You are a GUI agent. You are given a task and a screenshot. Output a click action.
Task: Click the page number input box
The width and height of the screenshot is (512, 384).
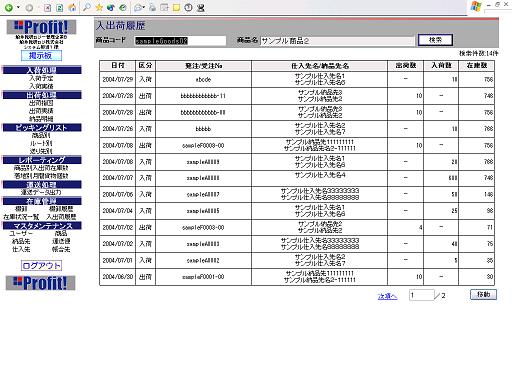422,295
